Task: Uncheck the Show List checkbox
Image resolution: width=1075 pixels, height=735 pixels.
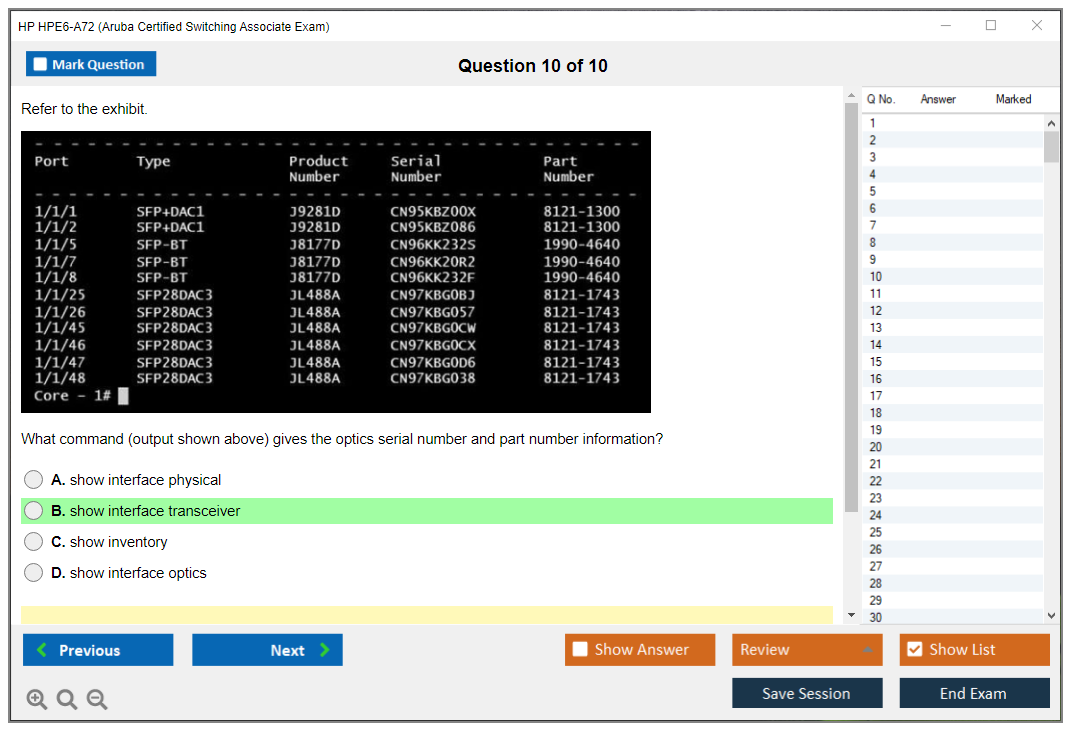Action: [x=914, y=650]
